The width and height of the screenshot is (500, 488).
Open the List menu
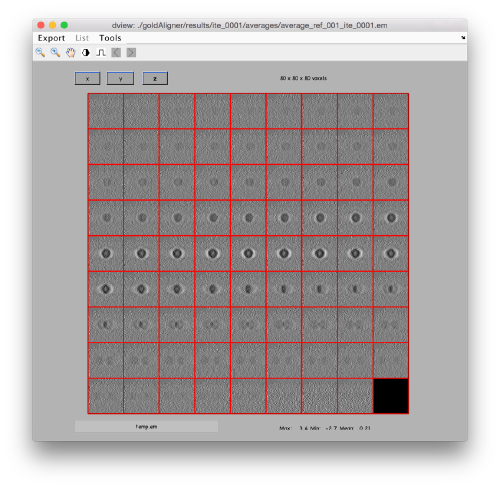(x=82, y=38)
